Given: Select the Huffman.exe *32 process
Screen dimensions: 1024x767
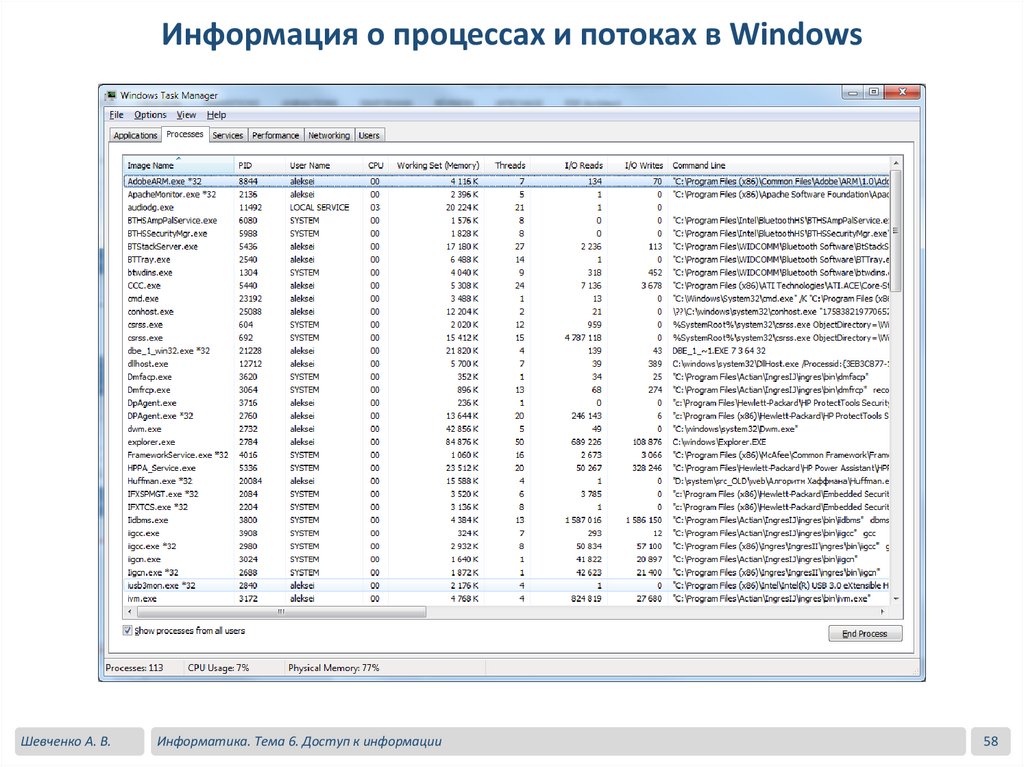Looking at the screenshot, I should tap(506, 481).
